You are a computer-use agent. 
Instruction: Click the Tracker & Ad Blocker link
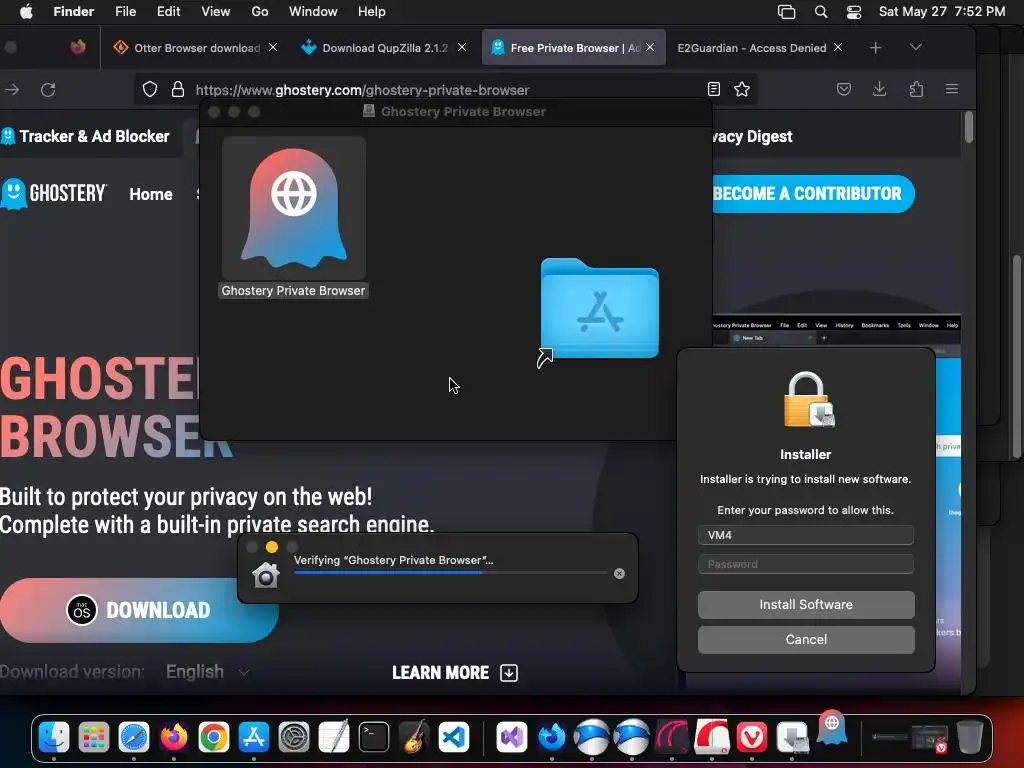point(86,136)
